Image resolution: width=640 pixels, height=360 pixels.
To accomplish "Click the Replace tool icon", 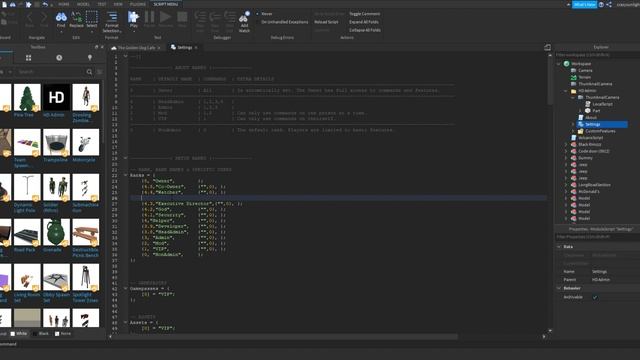I will pos(76,17).
